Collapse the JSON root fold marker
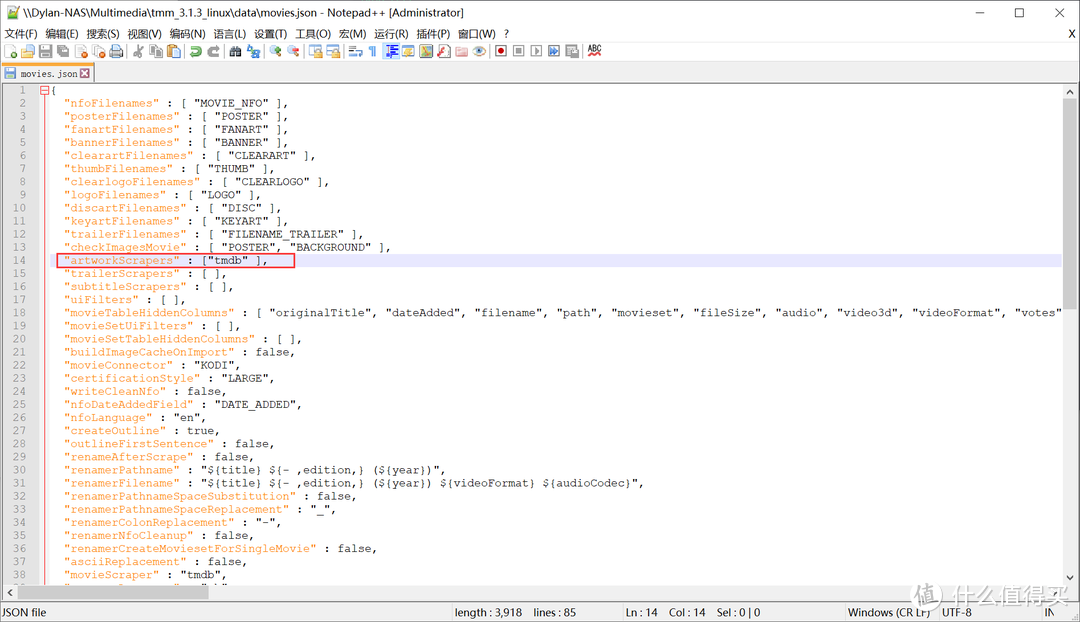Image resolution: width=1080 pixels, height=622 pixels. [x=45, y=90]
